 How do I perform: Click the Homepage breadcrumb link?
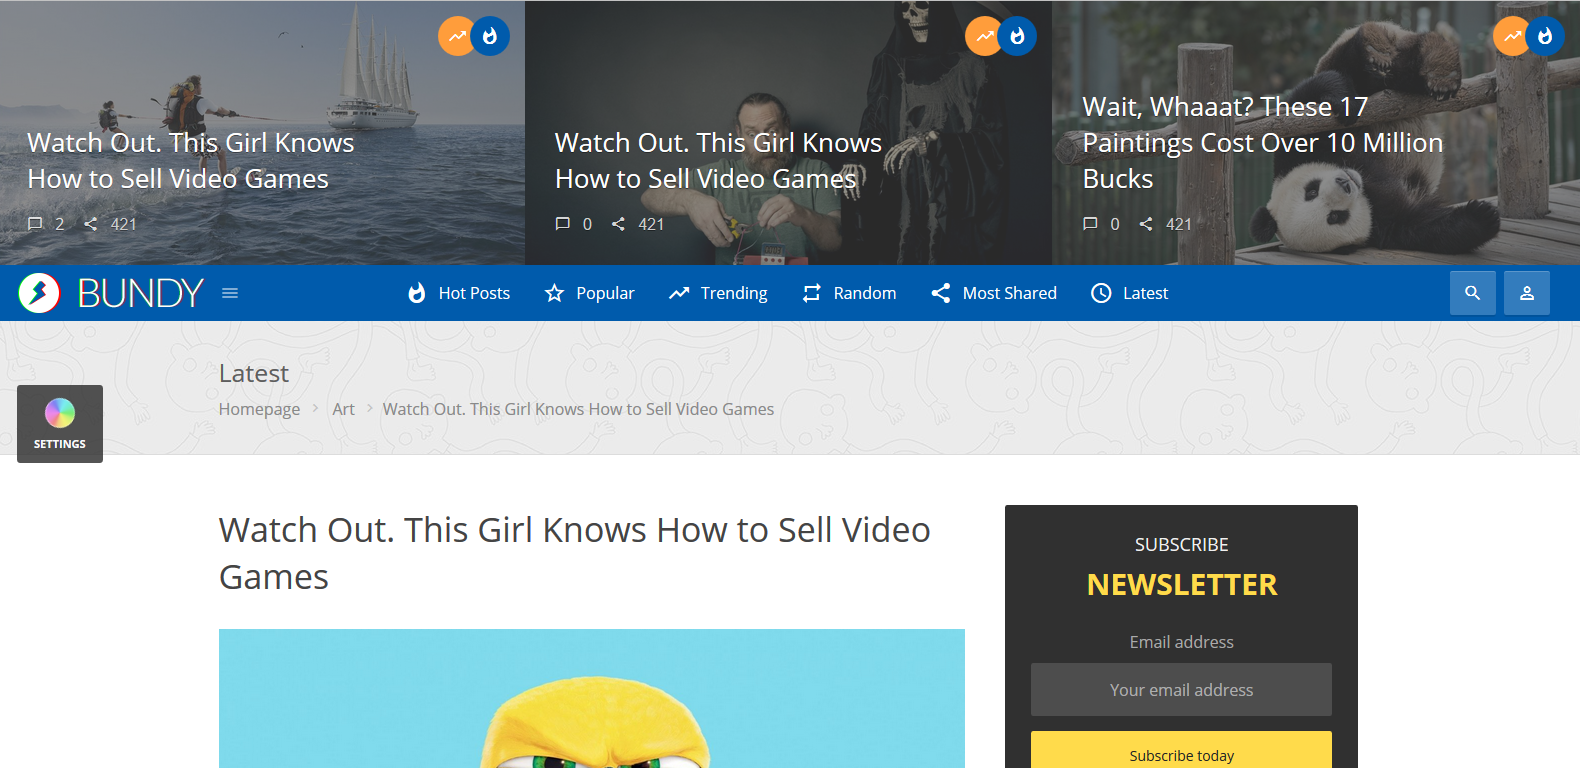259,409
